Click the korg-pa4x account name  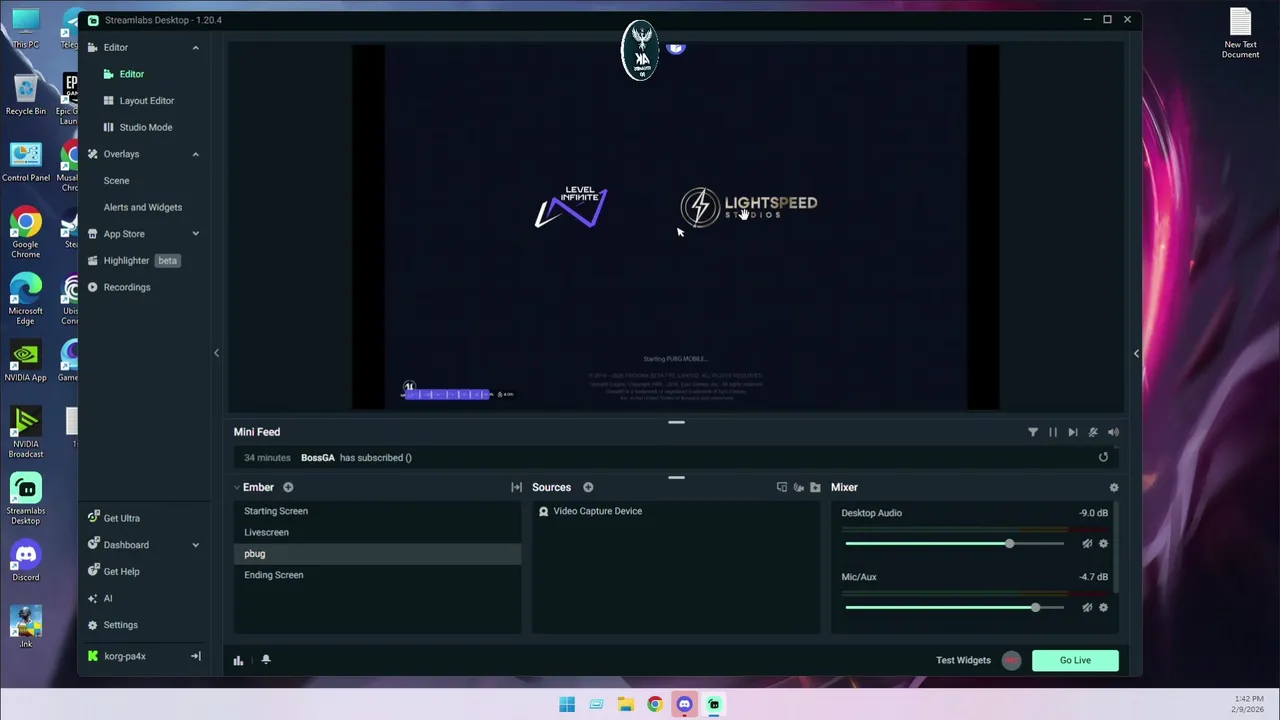coord(125,656)
